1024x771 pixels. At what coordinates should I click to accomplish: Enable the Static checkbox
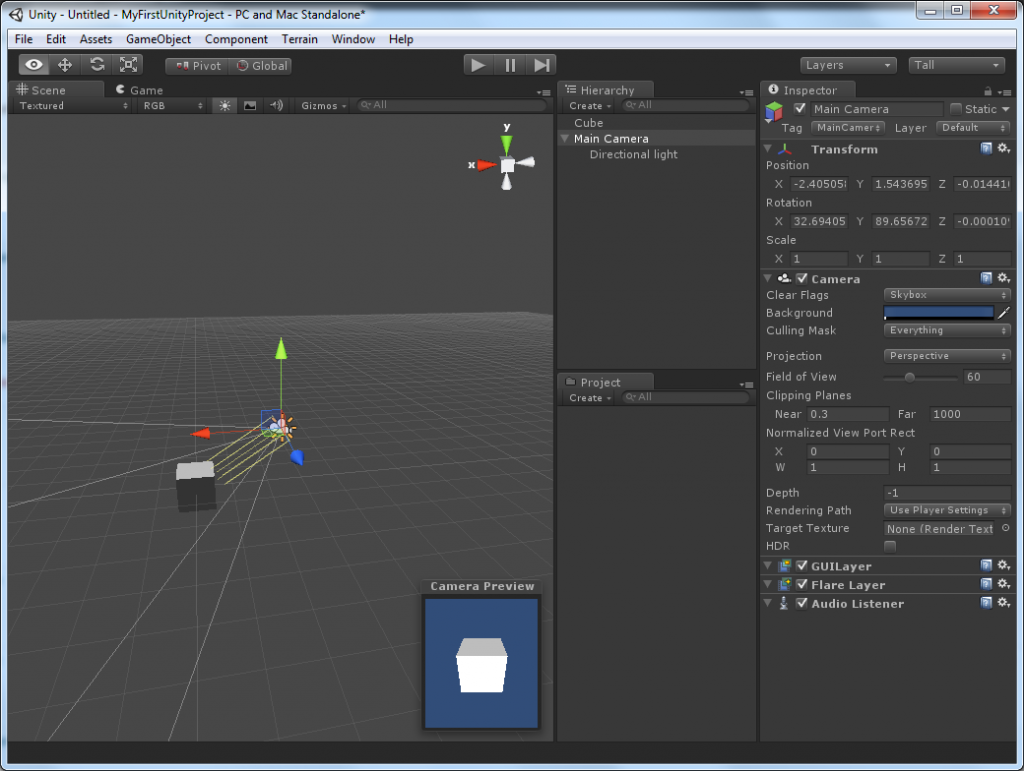[x=956, y=108]
